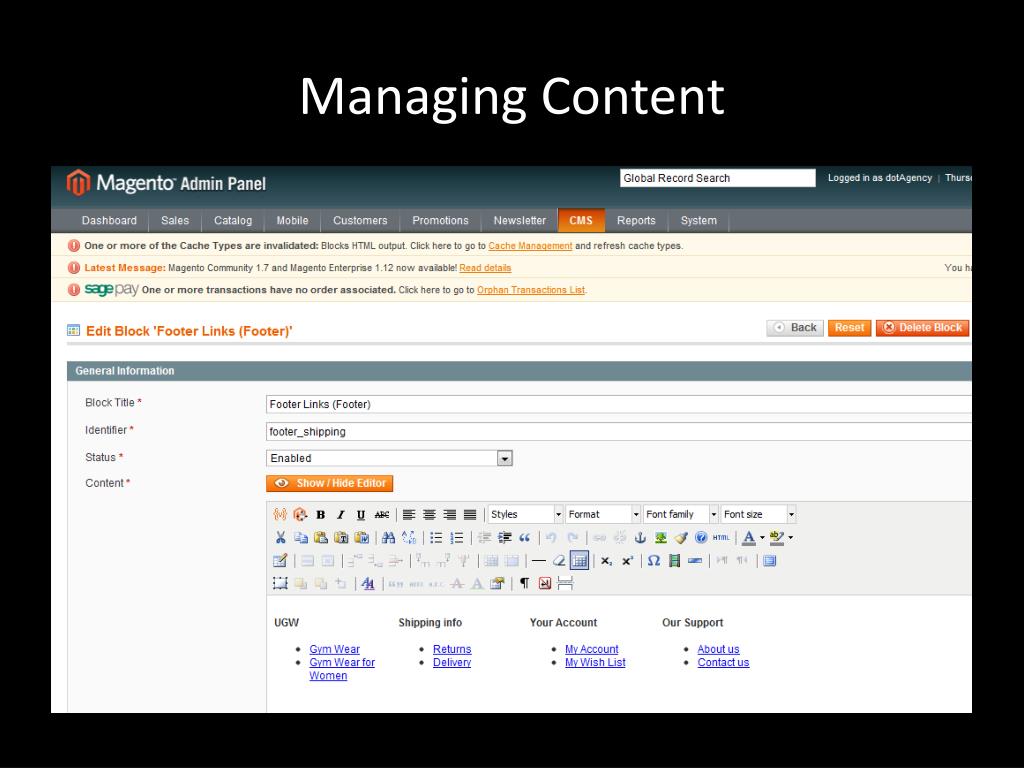This screenshot has width=1024, height=768.
Task: Click the Block Title input field
Action: [618, 404]
